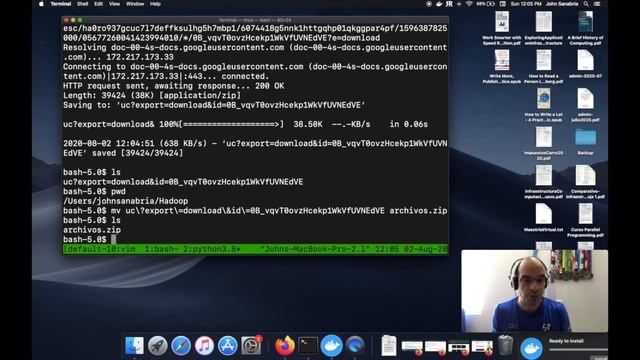Open the View menu
640x360 pixels.
[114, 4]
